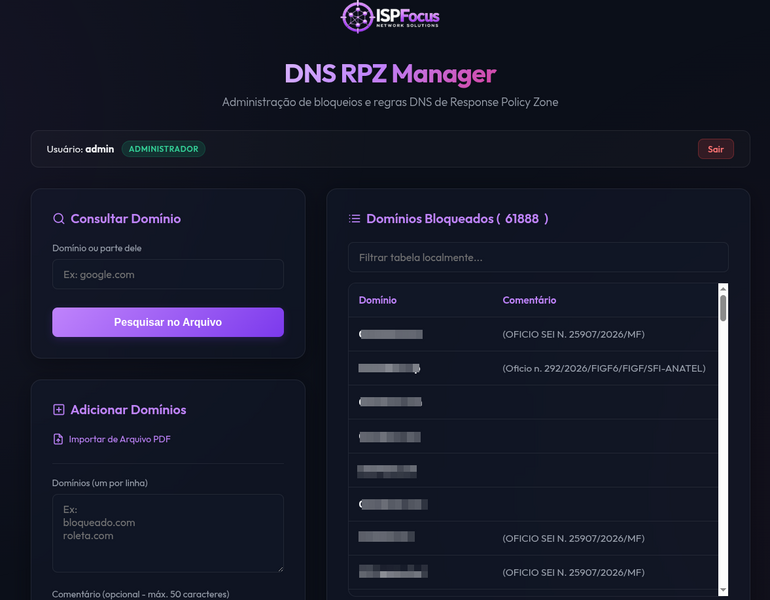
Task: Focus the Domínios (um por linha) textarea
Action: (168, 533)
